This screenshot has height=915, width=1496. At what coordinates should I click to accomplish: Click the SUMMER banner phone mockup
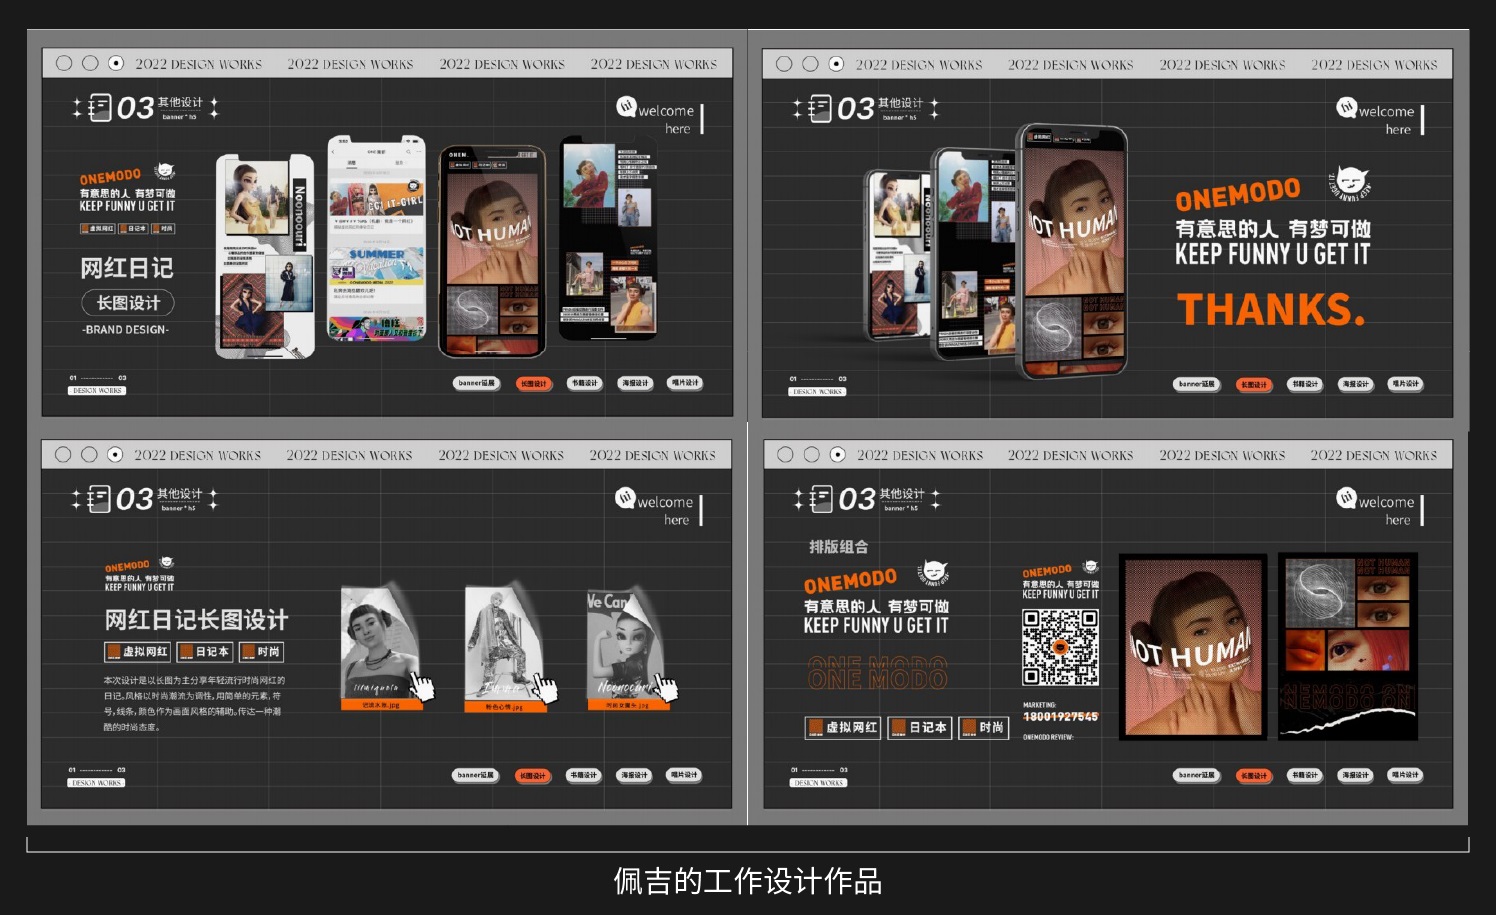click(376, 240)
